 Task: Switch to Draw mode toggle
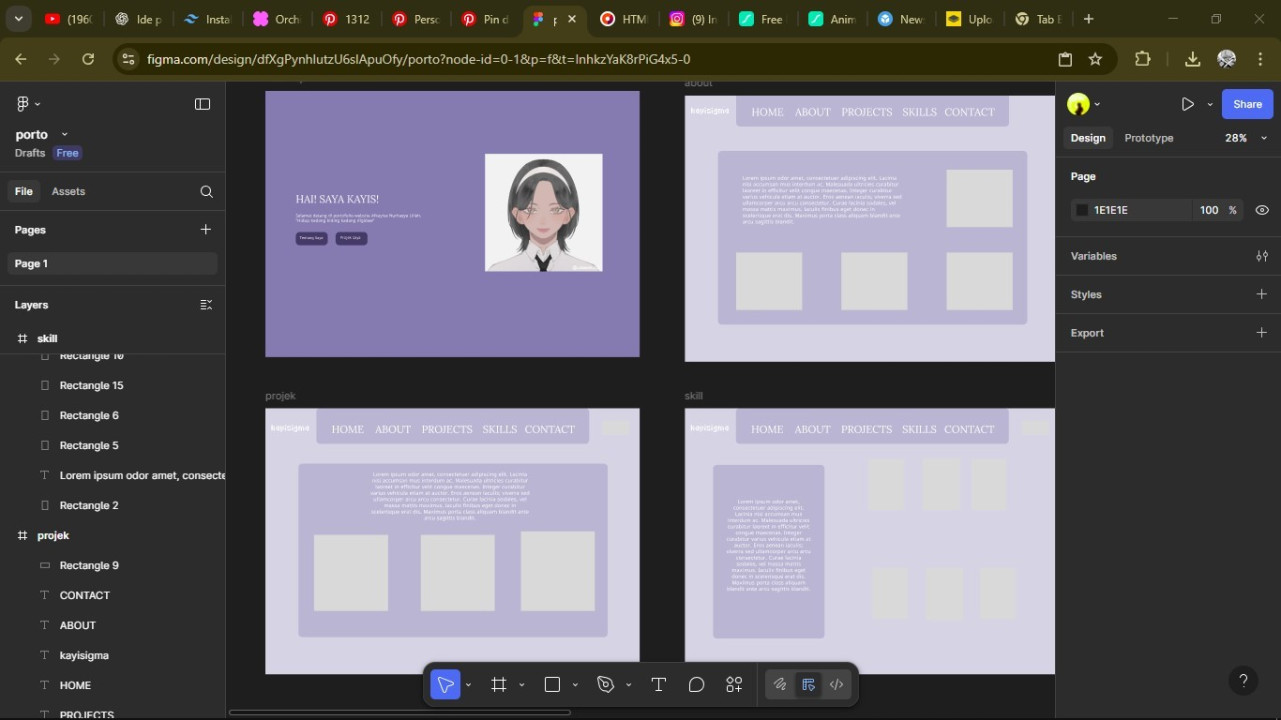coord(780,685)
